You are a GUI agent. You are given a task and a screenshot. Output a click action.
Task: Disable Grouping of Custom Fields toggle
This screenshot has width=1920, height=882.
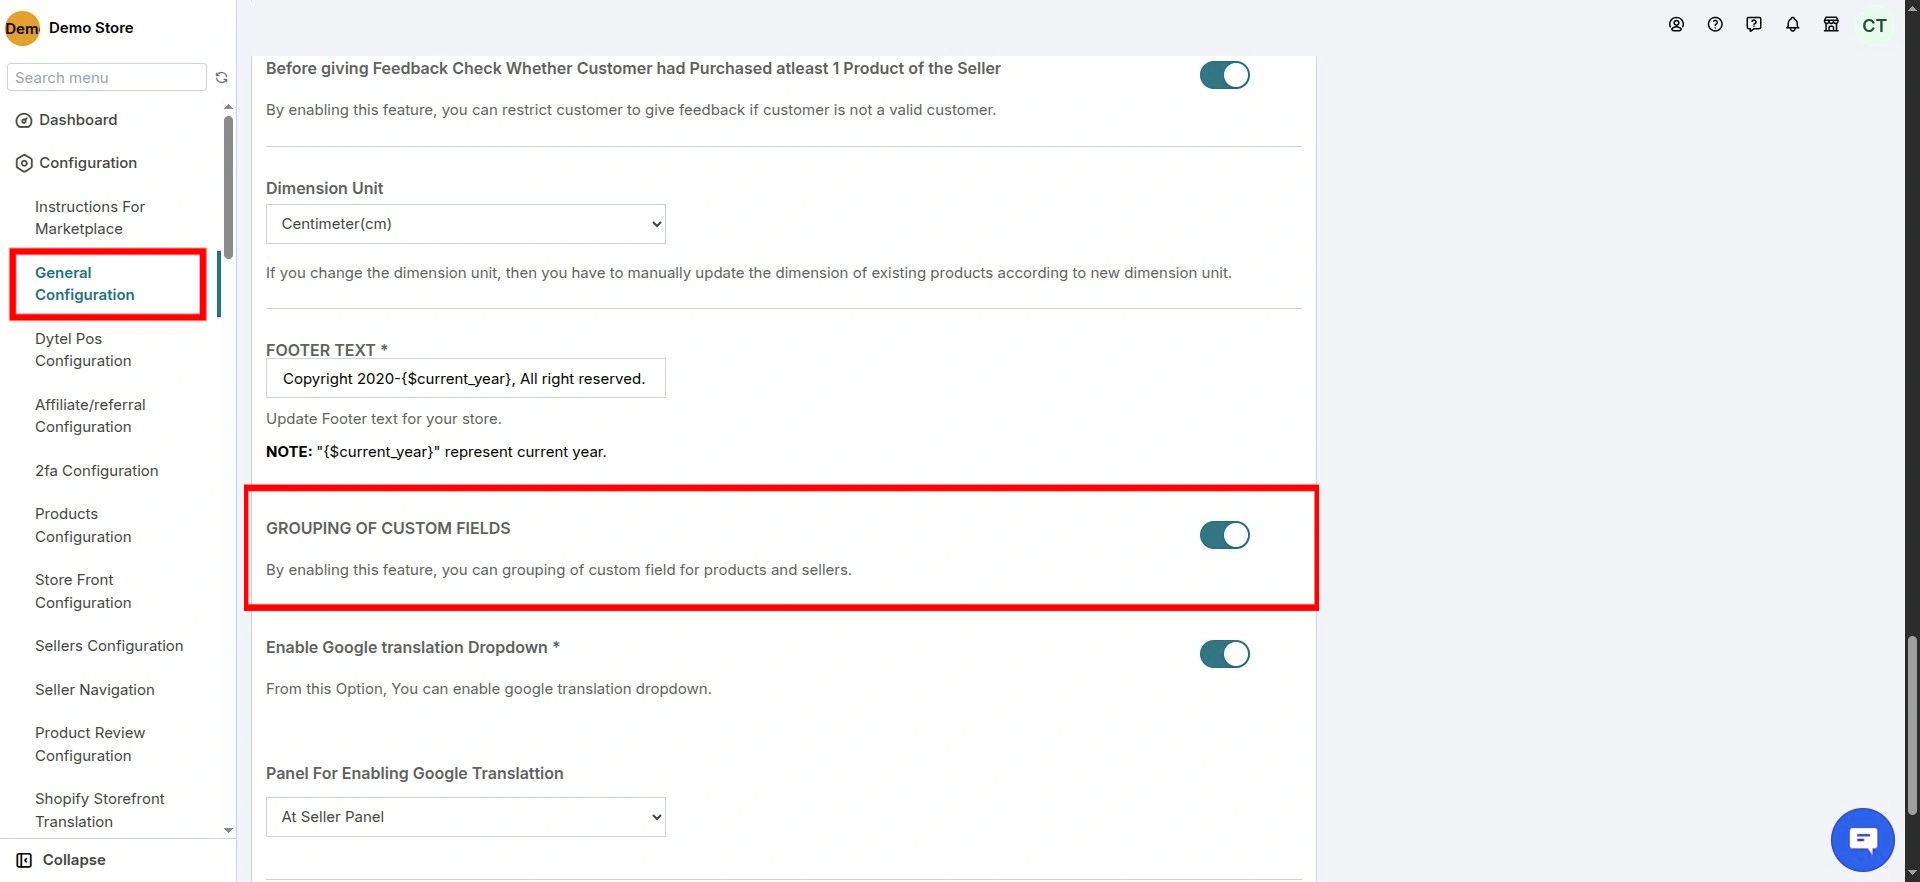click(x=1224, y=535)
